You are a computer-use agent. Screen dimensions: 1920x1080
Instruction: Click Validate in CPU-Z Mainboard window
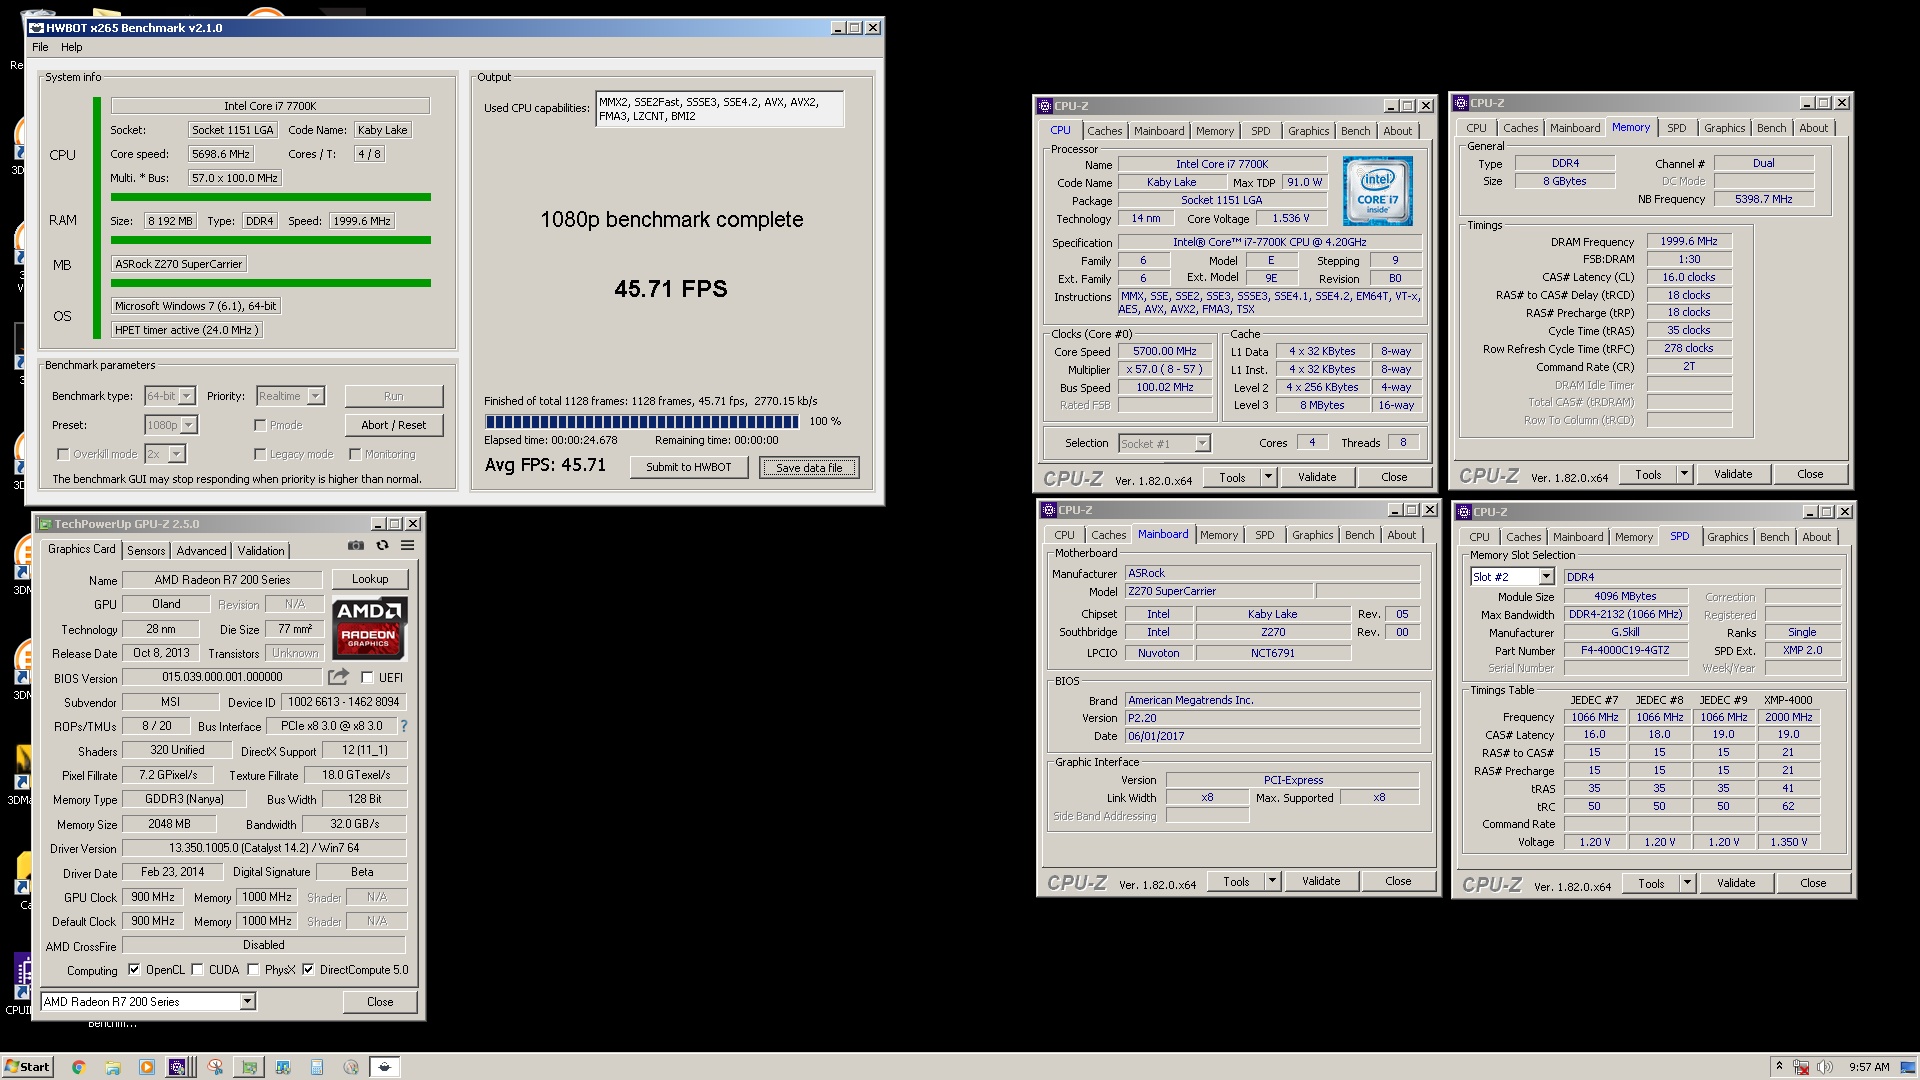tap(1321, 881)
